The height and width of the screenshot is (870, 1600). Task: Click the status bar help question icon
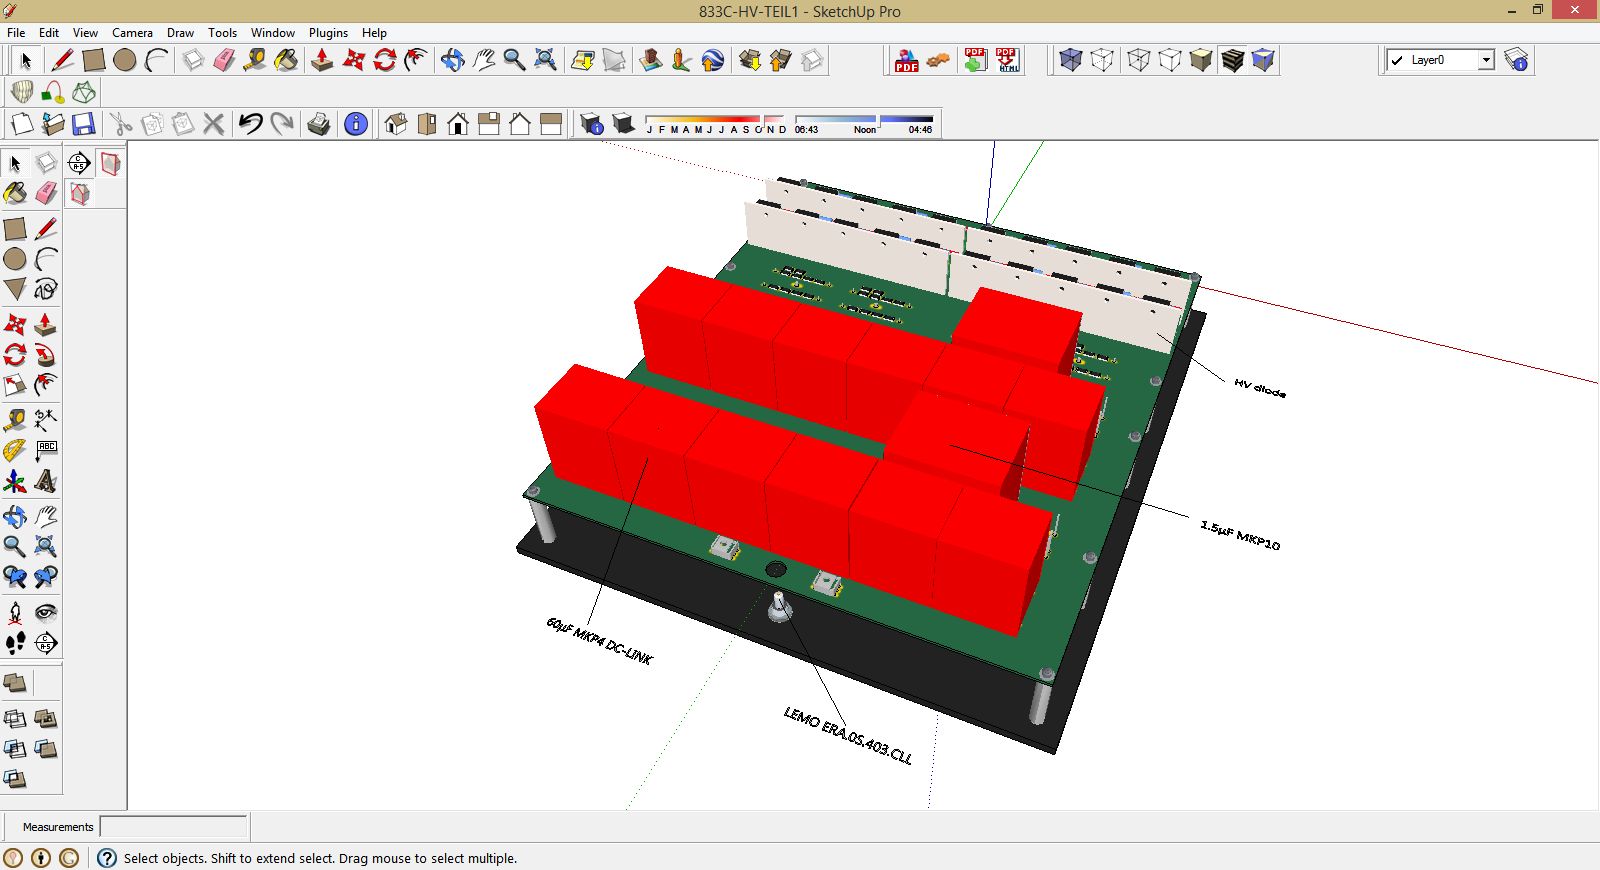click(x=107, y=858)
